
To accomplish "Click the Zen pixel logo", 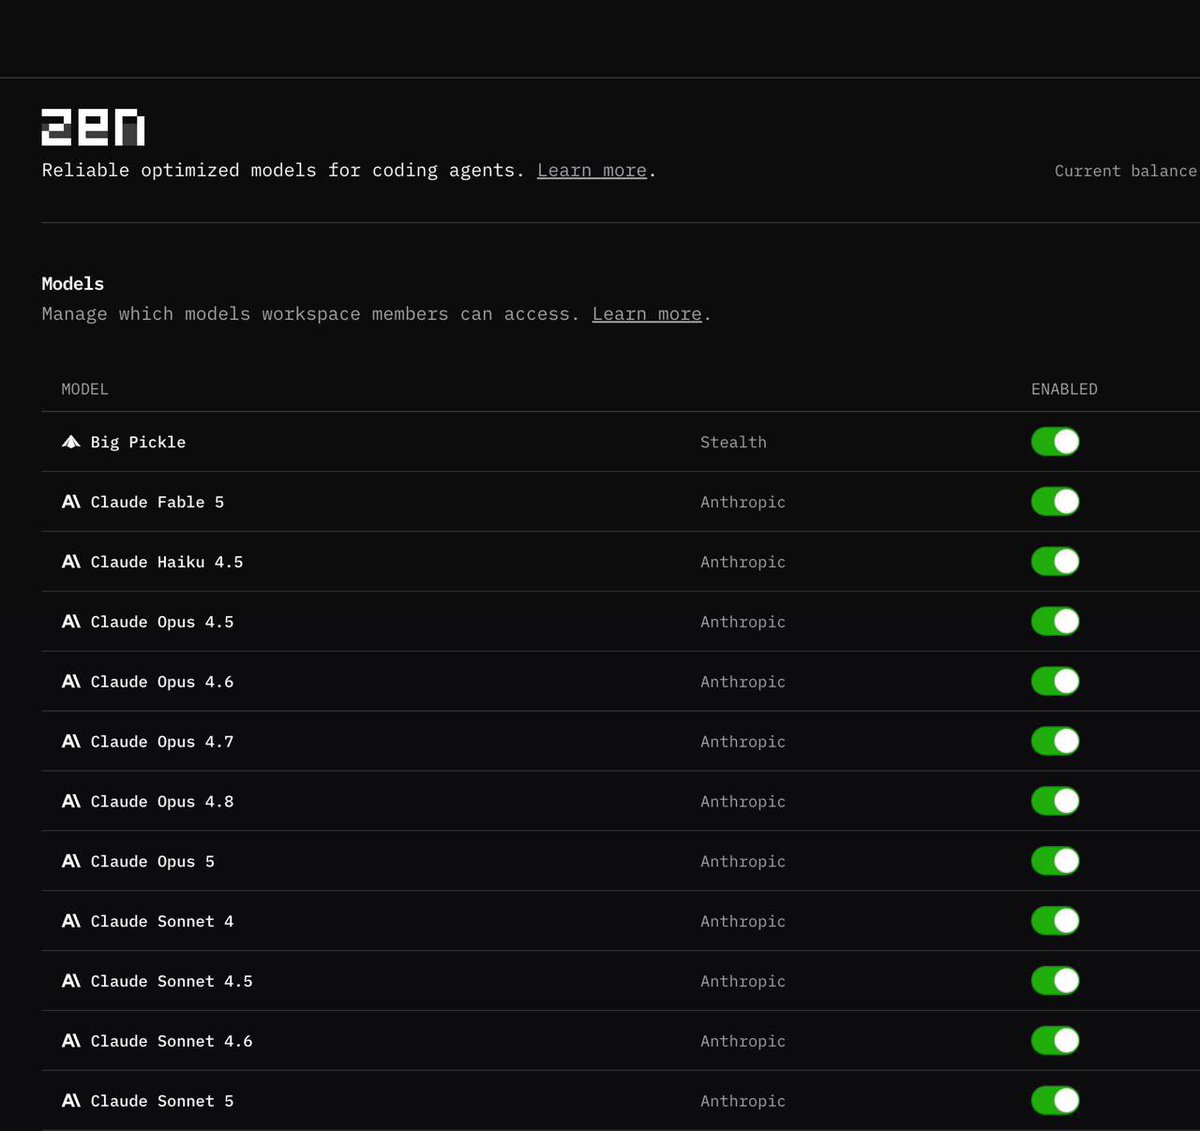I will [93, 128].
